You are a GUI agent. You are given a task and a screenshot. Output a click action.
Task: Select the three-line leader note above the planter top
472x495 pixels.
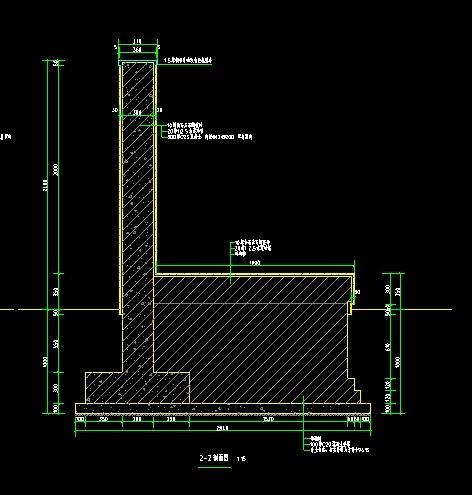253,248
